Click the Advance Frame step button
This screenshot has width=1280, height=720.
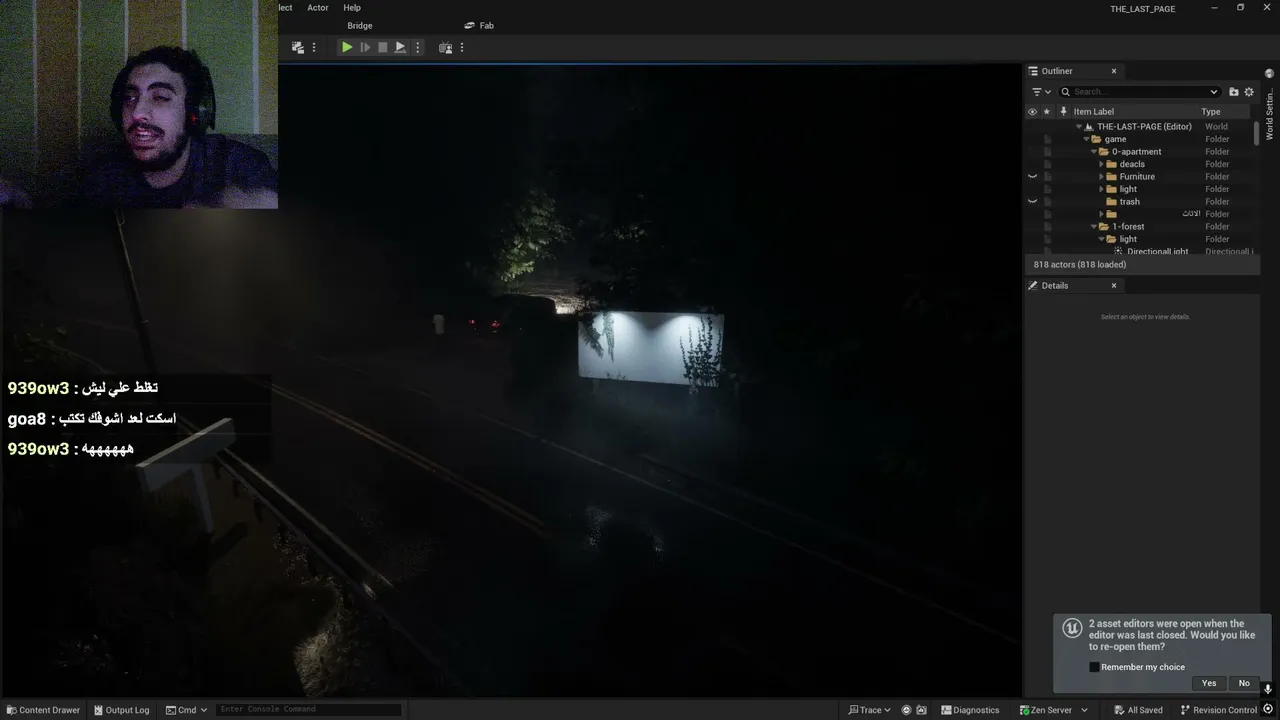pos(365,47)
